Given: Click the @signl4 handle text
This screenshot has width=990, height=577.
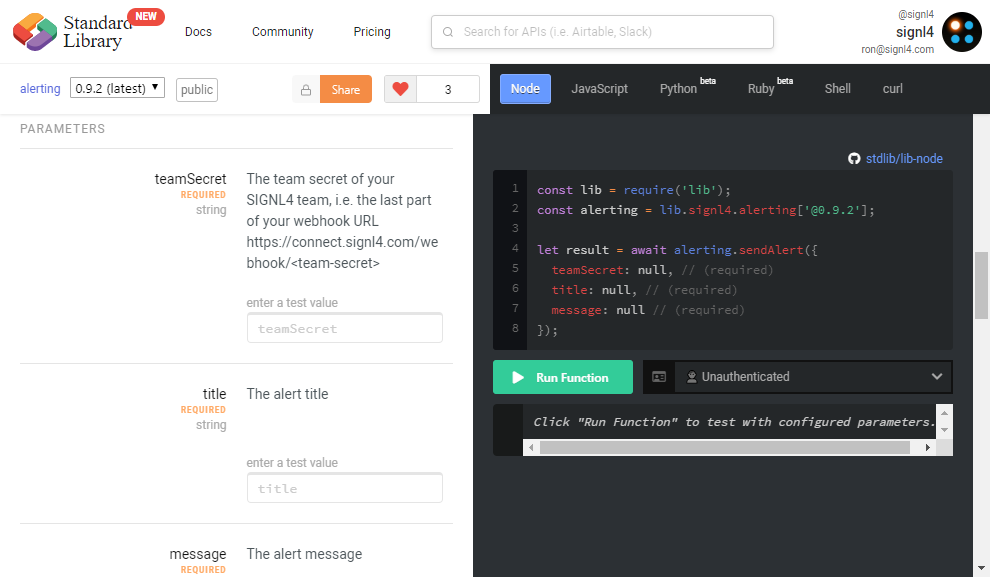Looking at the screenshot, I should pyautogui.click(x=915, y=14).
